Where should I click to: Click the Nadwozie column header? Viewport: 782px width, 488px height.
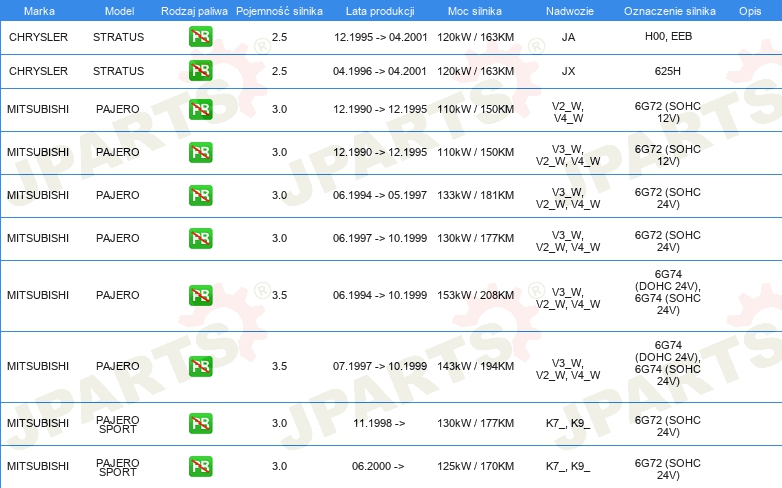[x=570, y=11]
